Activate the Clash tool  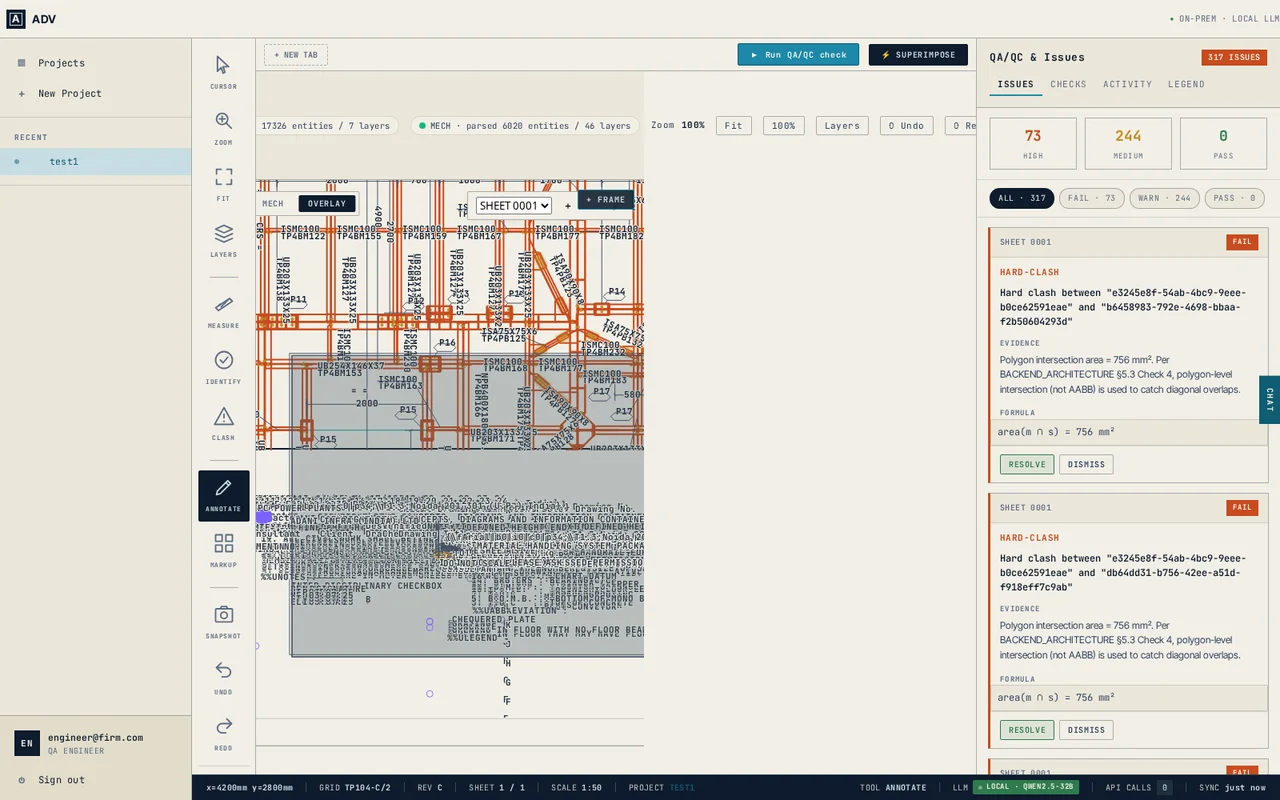(223, 423)
